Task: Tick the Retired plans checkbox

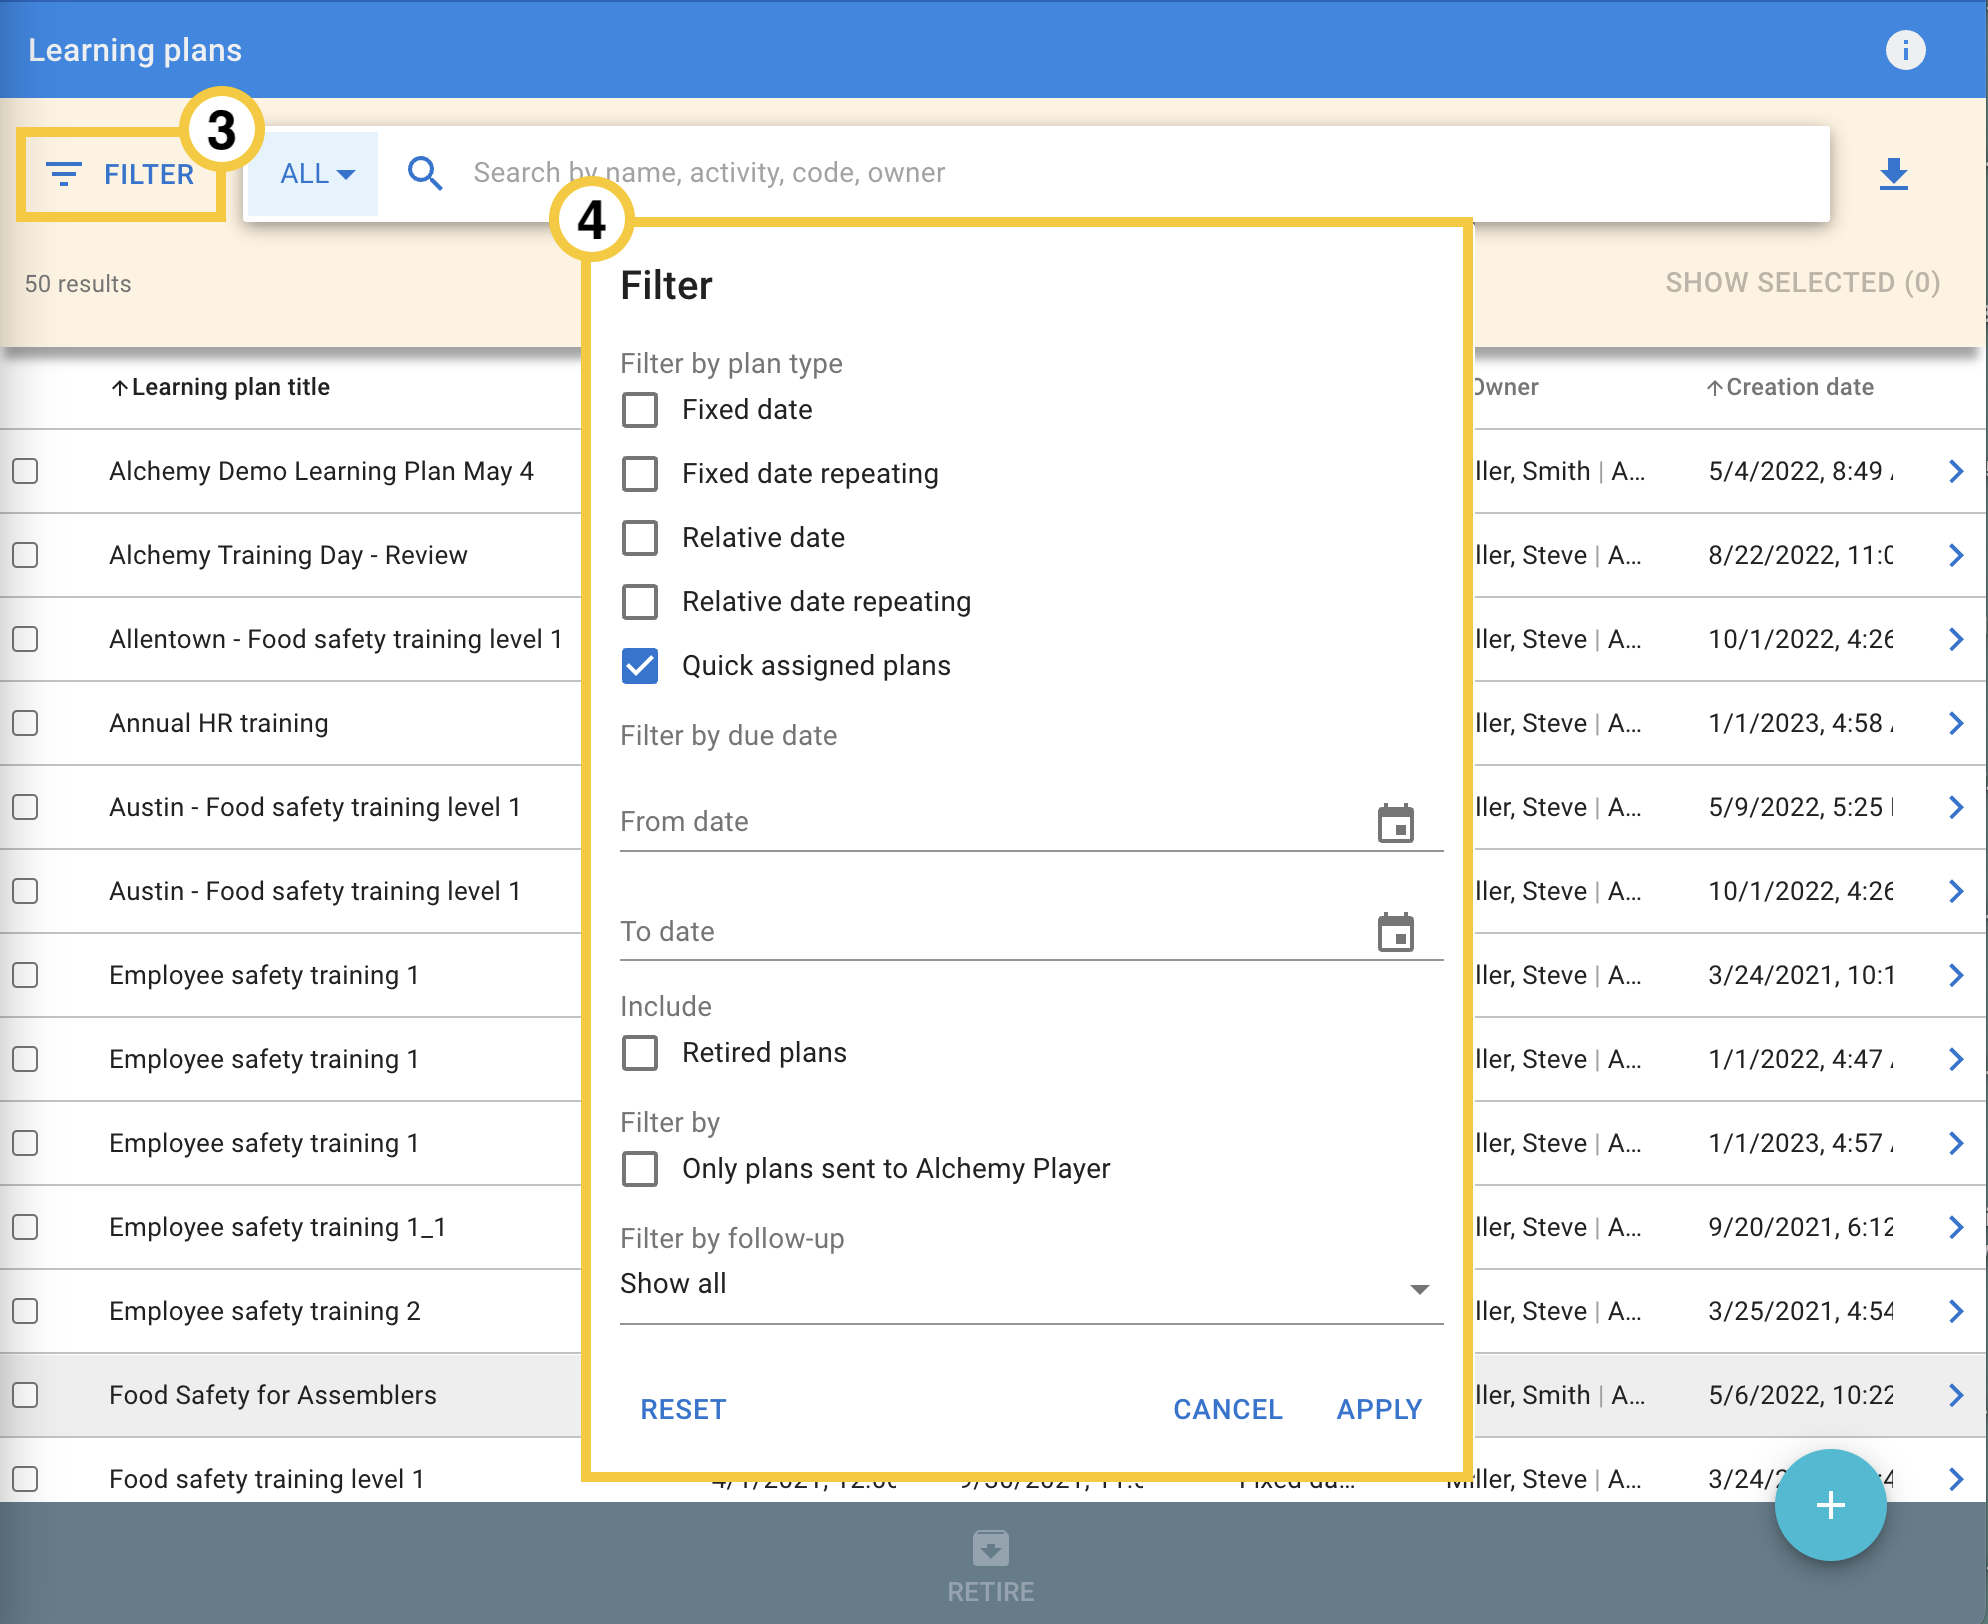Action: click(640, 1053)
